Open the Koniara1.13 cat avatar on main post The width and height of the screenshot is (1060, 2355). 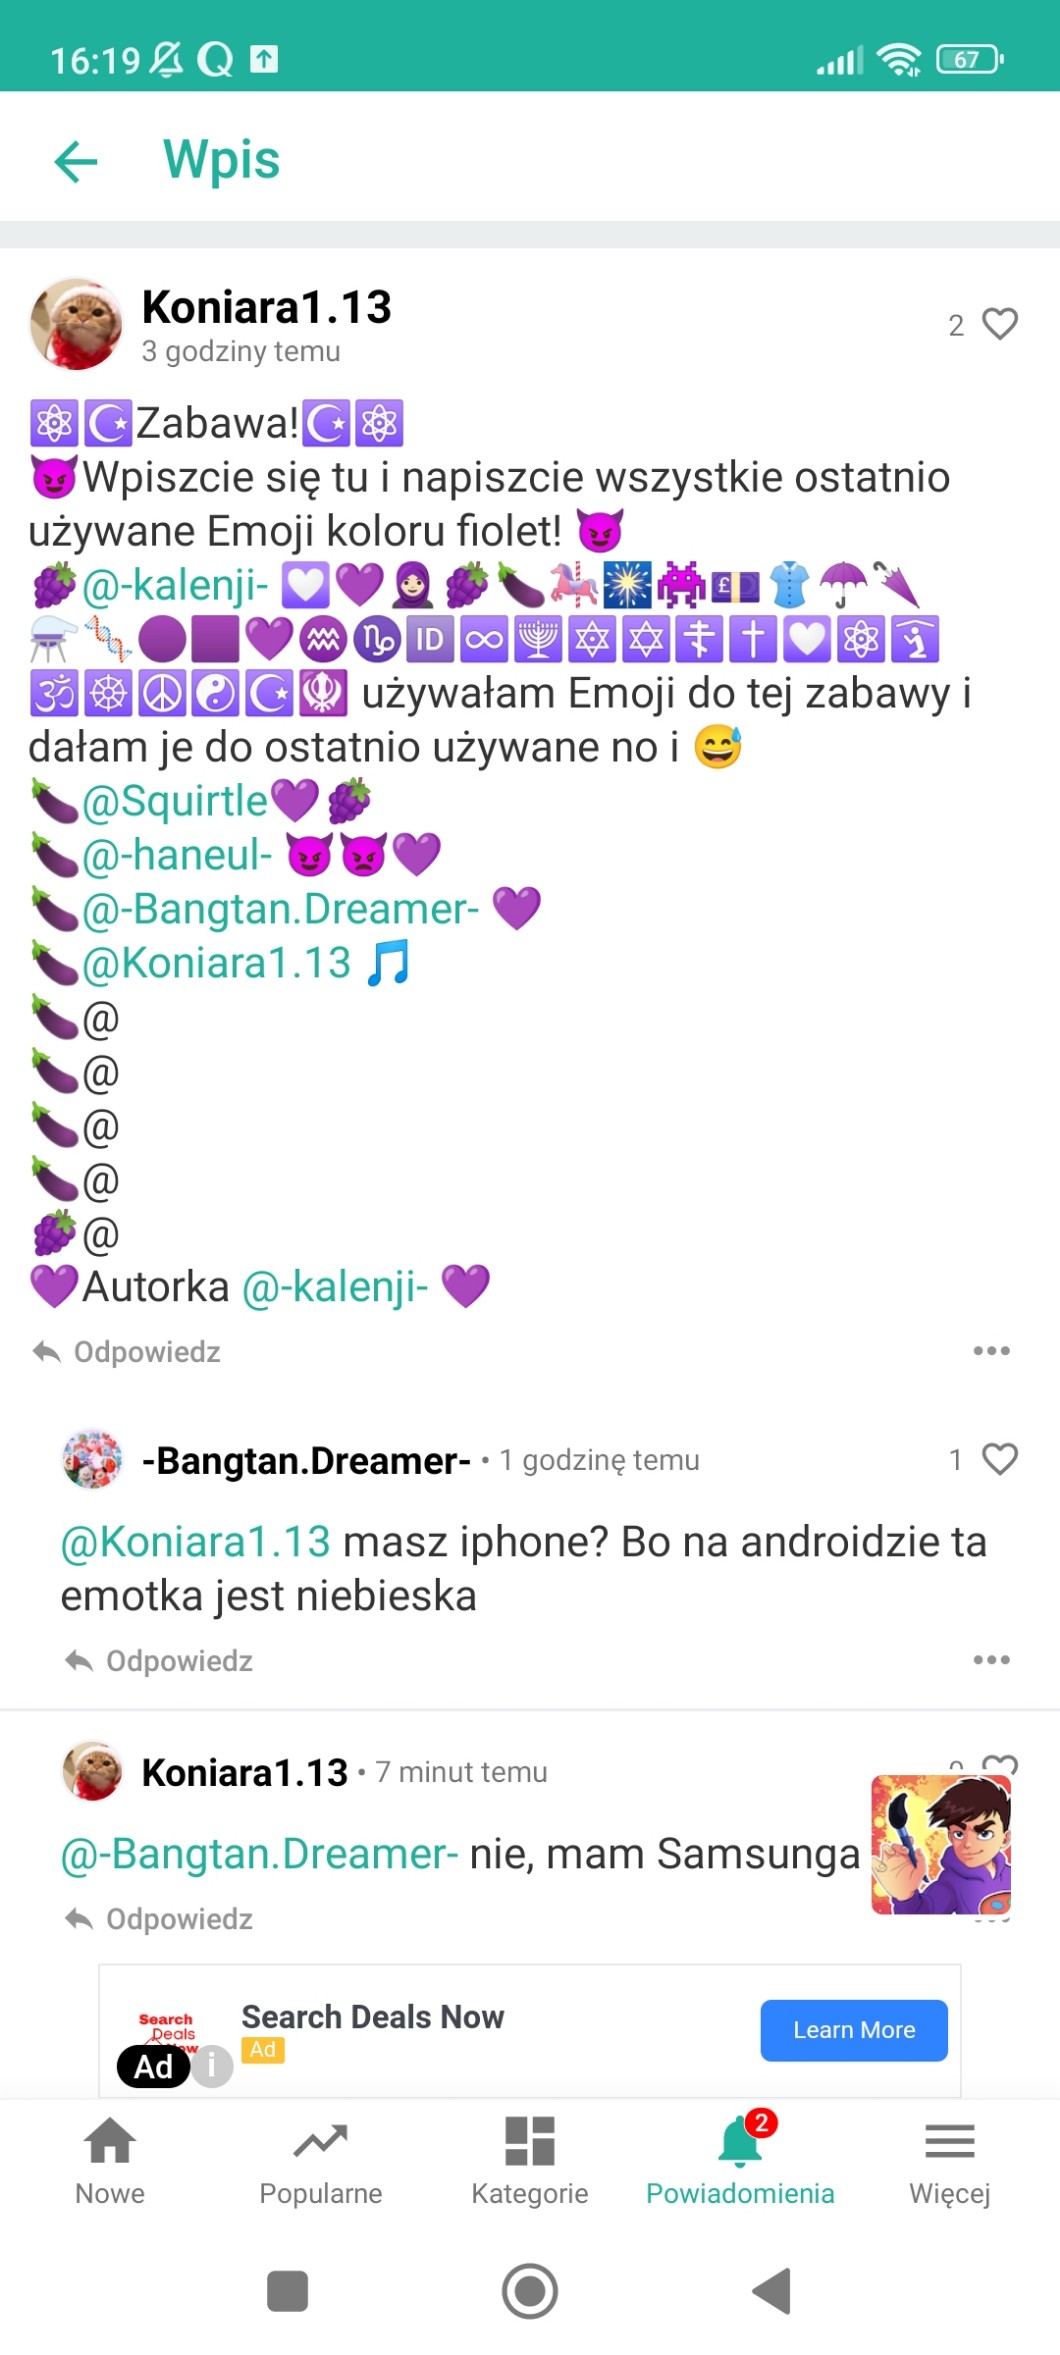pyautogui.click(x=76, y=325)
